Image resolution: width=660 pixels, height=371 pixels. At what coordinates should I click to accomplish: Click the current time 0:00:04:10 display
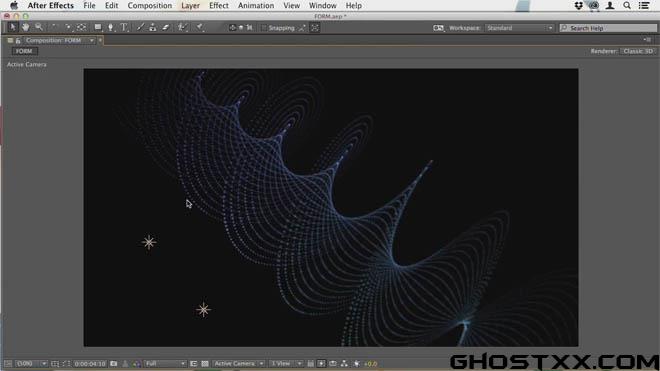point(90,364)
